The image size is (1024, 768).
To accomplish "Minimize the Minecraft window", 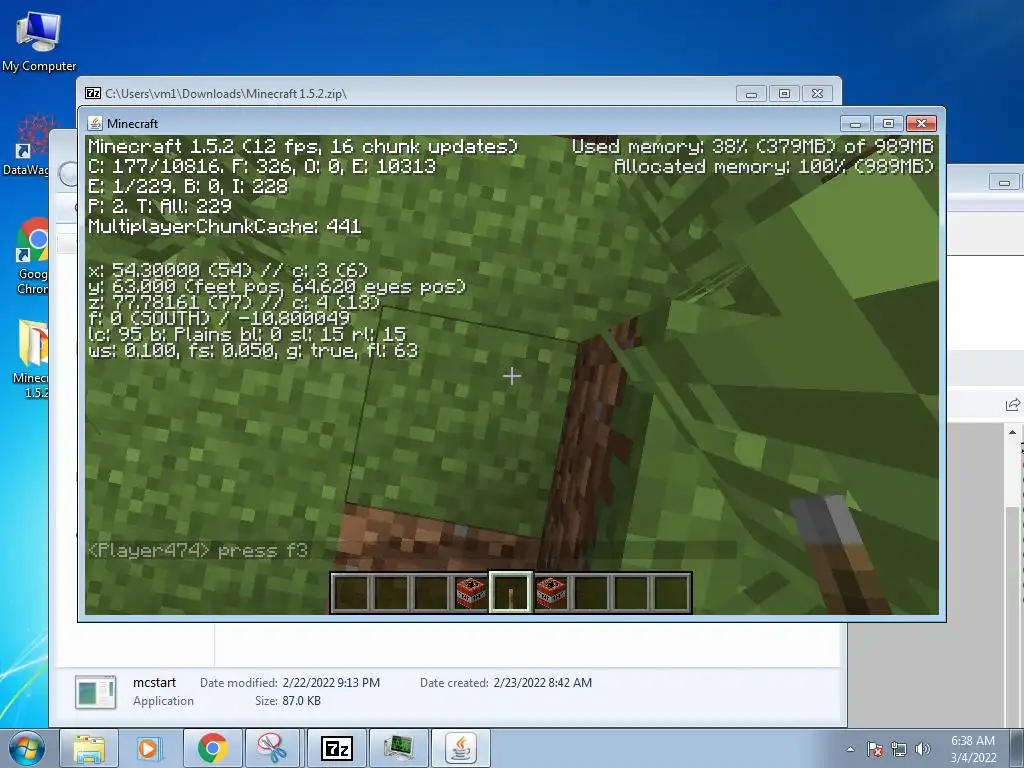I will (x=855, y=123).
